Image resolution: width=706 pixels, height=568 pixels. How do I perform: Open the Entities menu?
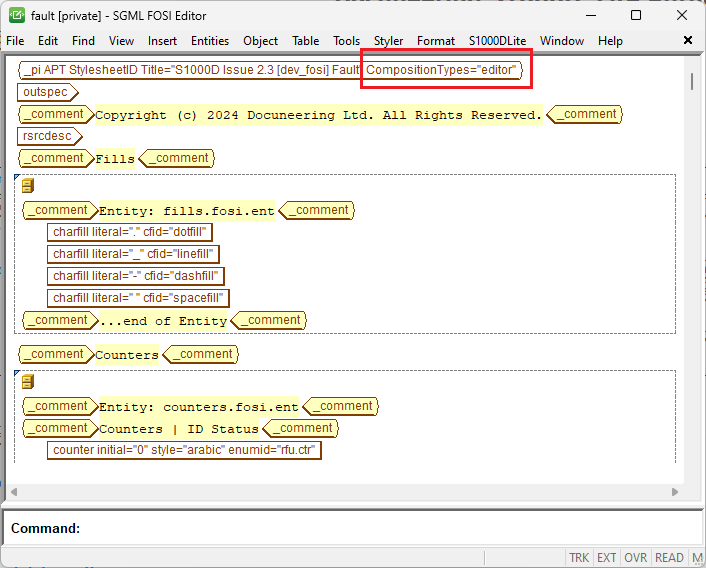210,41
